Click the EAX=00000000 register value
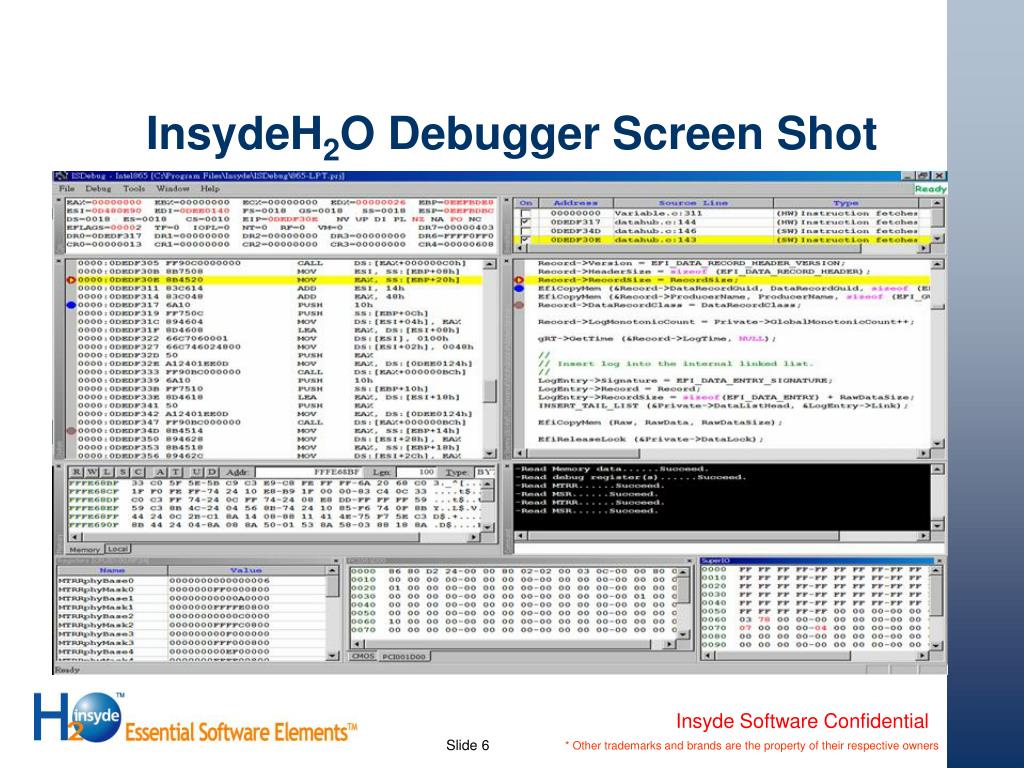 104,202
